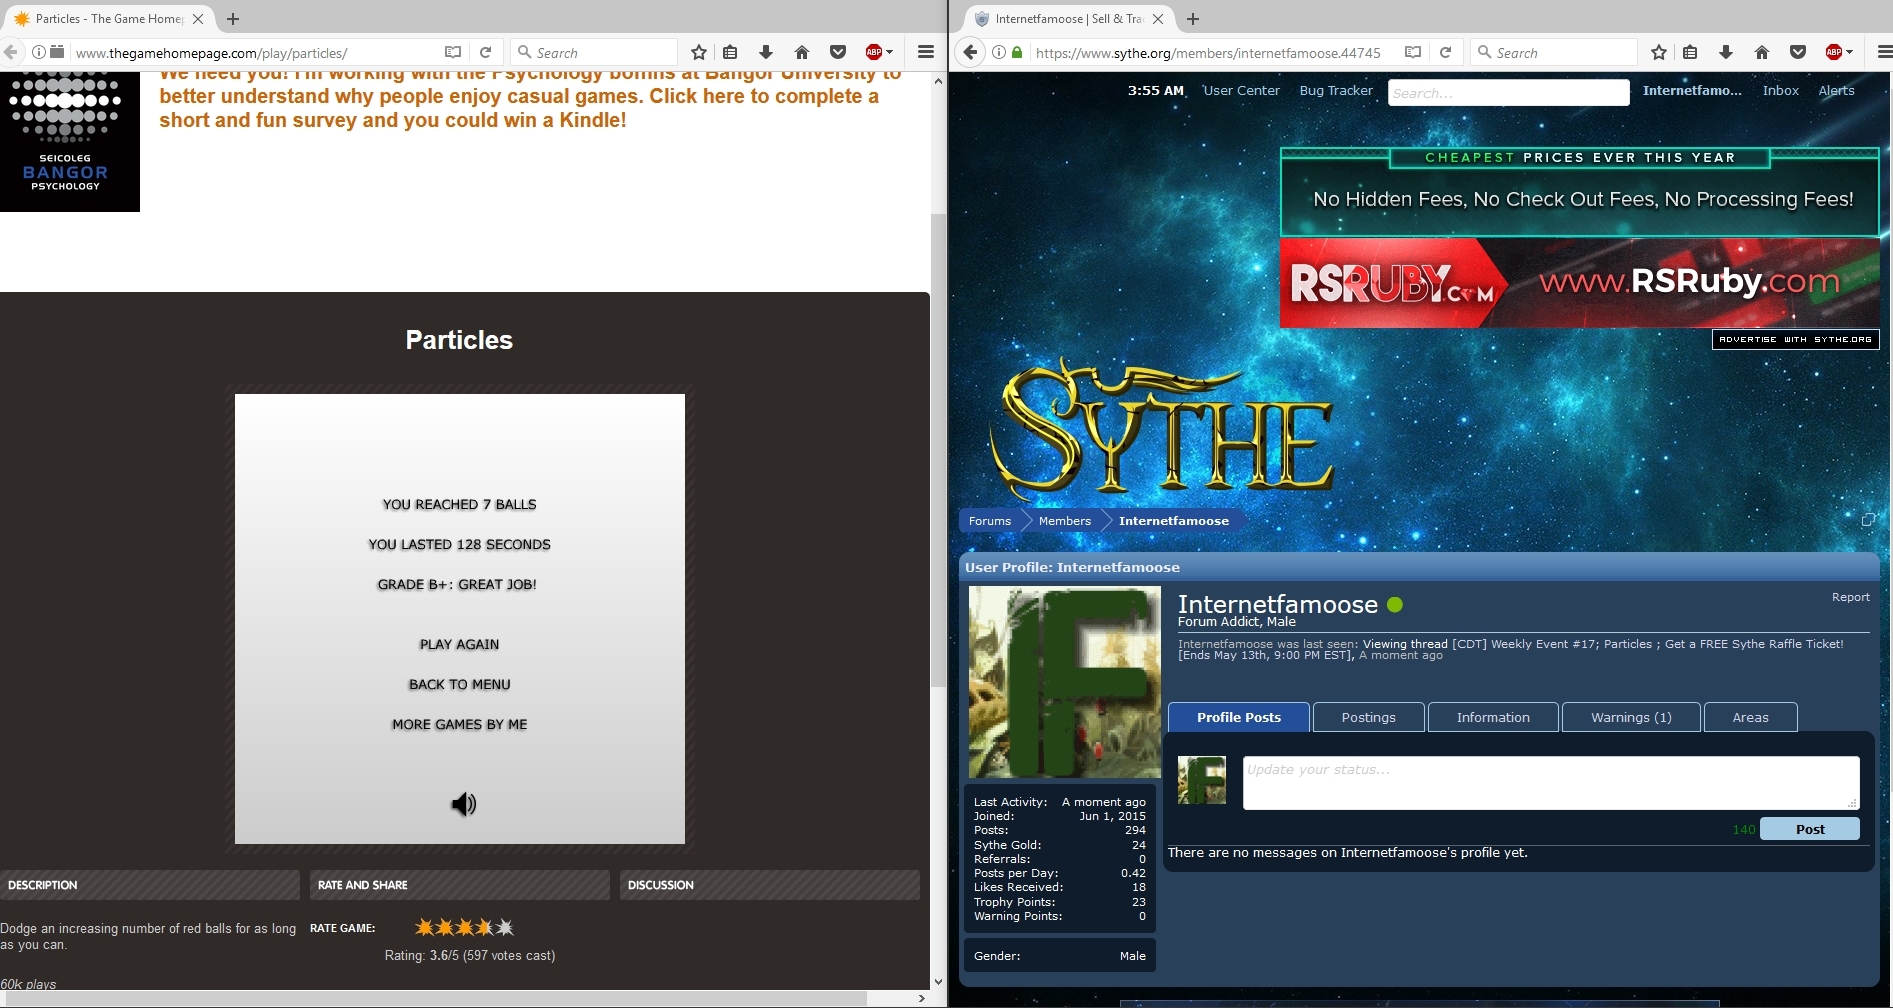
Task: Open bookmarks list icon in left browser
Action: 730,52
